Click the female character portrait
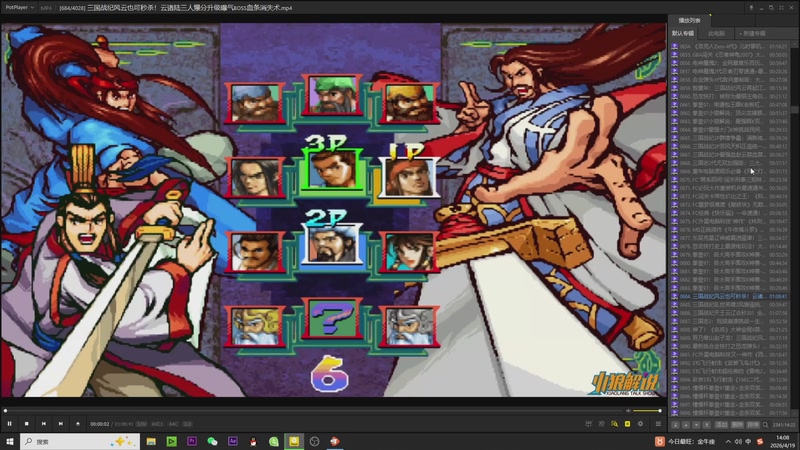 (x=409, y=252)
